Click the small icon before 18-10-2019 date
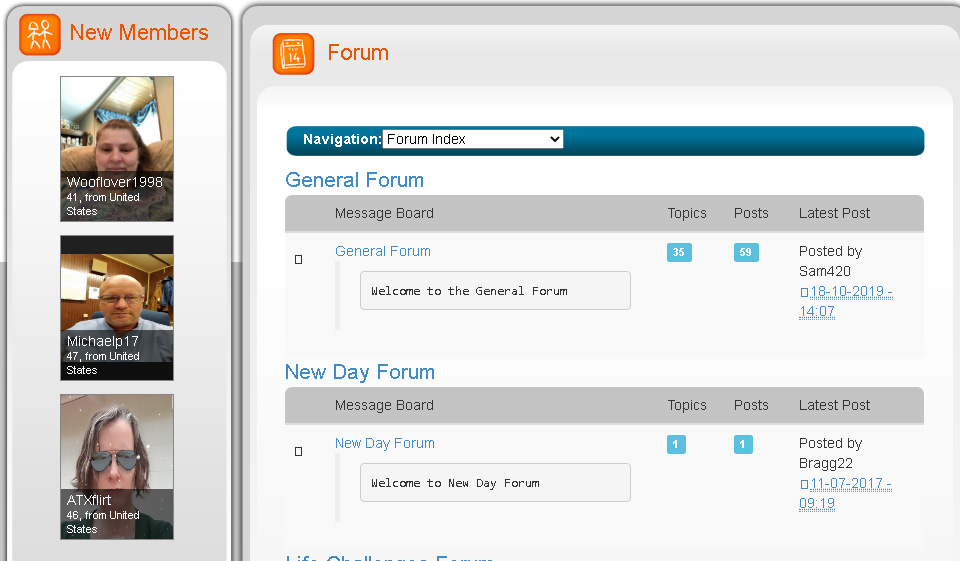 point(803,293)
